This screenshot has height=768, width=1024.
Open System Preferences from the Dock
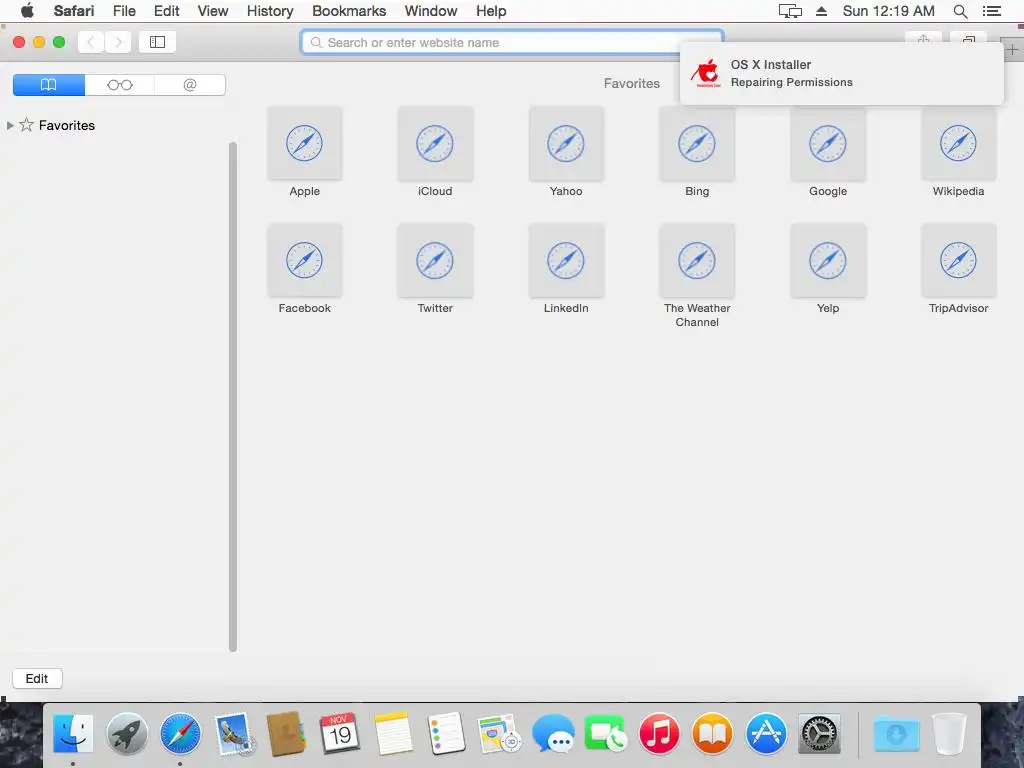[x=819, y=733]
